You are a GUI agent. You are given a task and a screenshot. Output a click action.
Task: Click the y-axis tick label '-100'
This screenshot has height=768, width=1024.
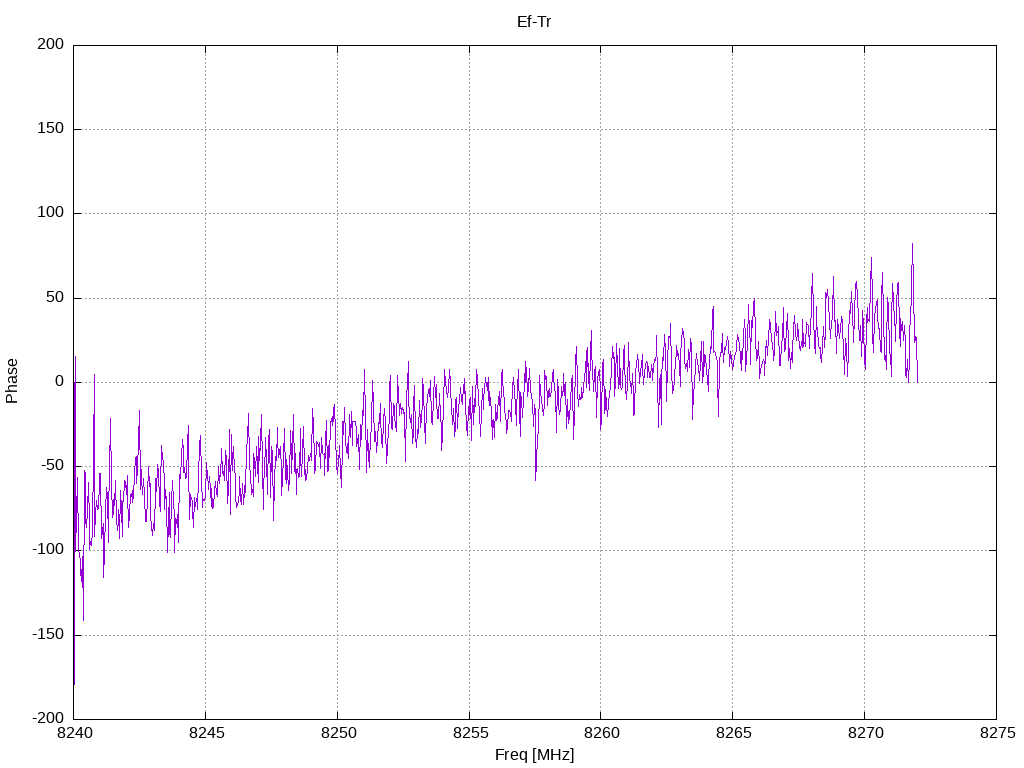[48, 550]
